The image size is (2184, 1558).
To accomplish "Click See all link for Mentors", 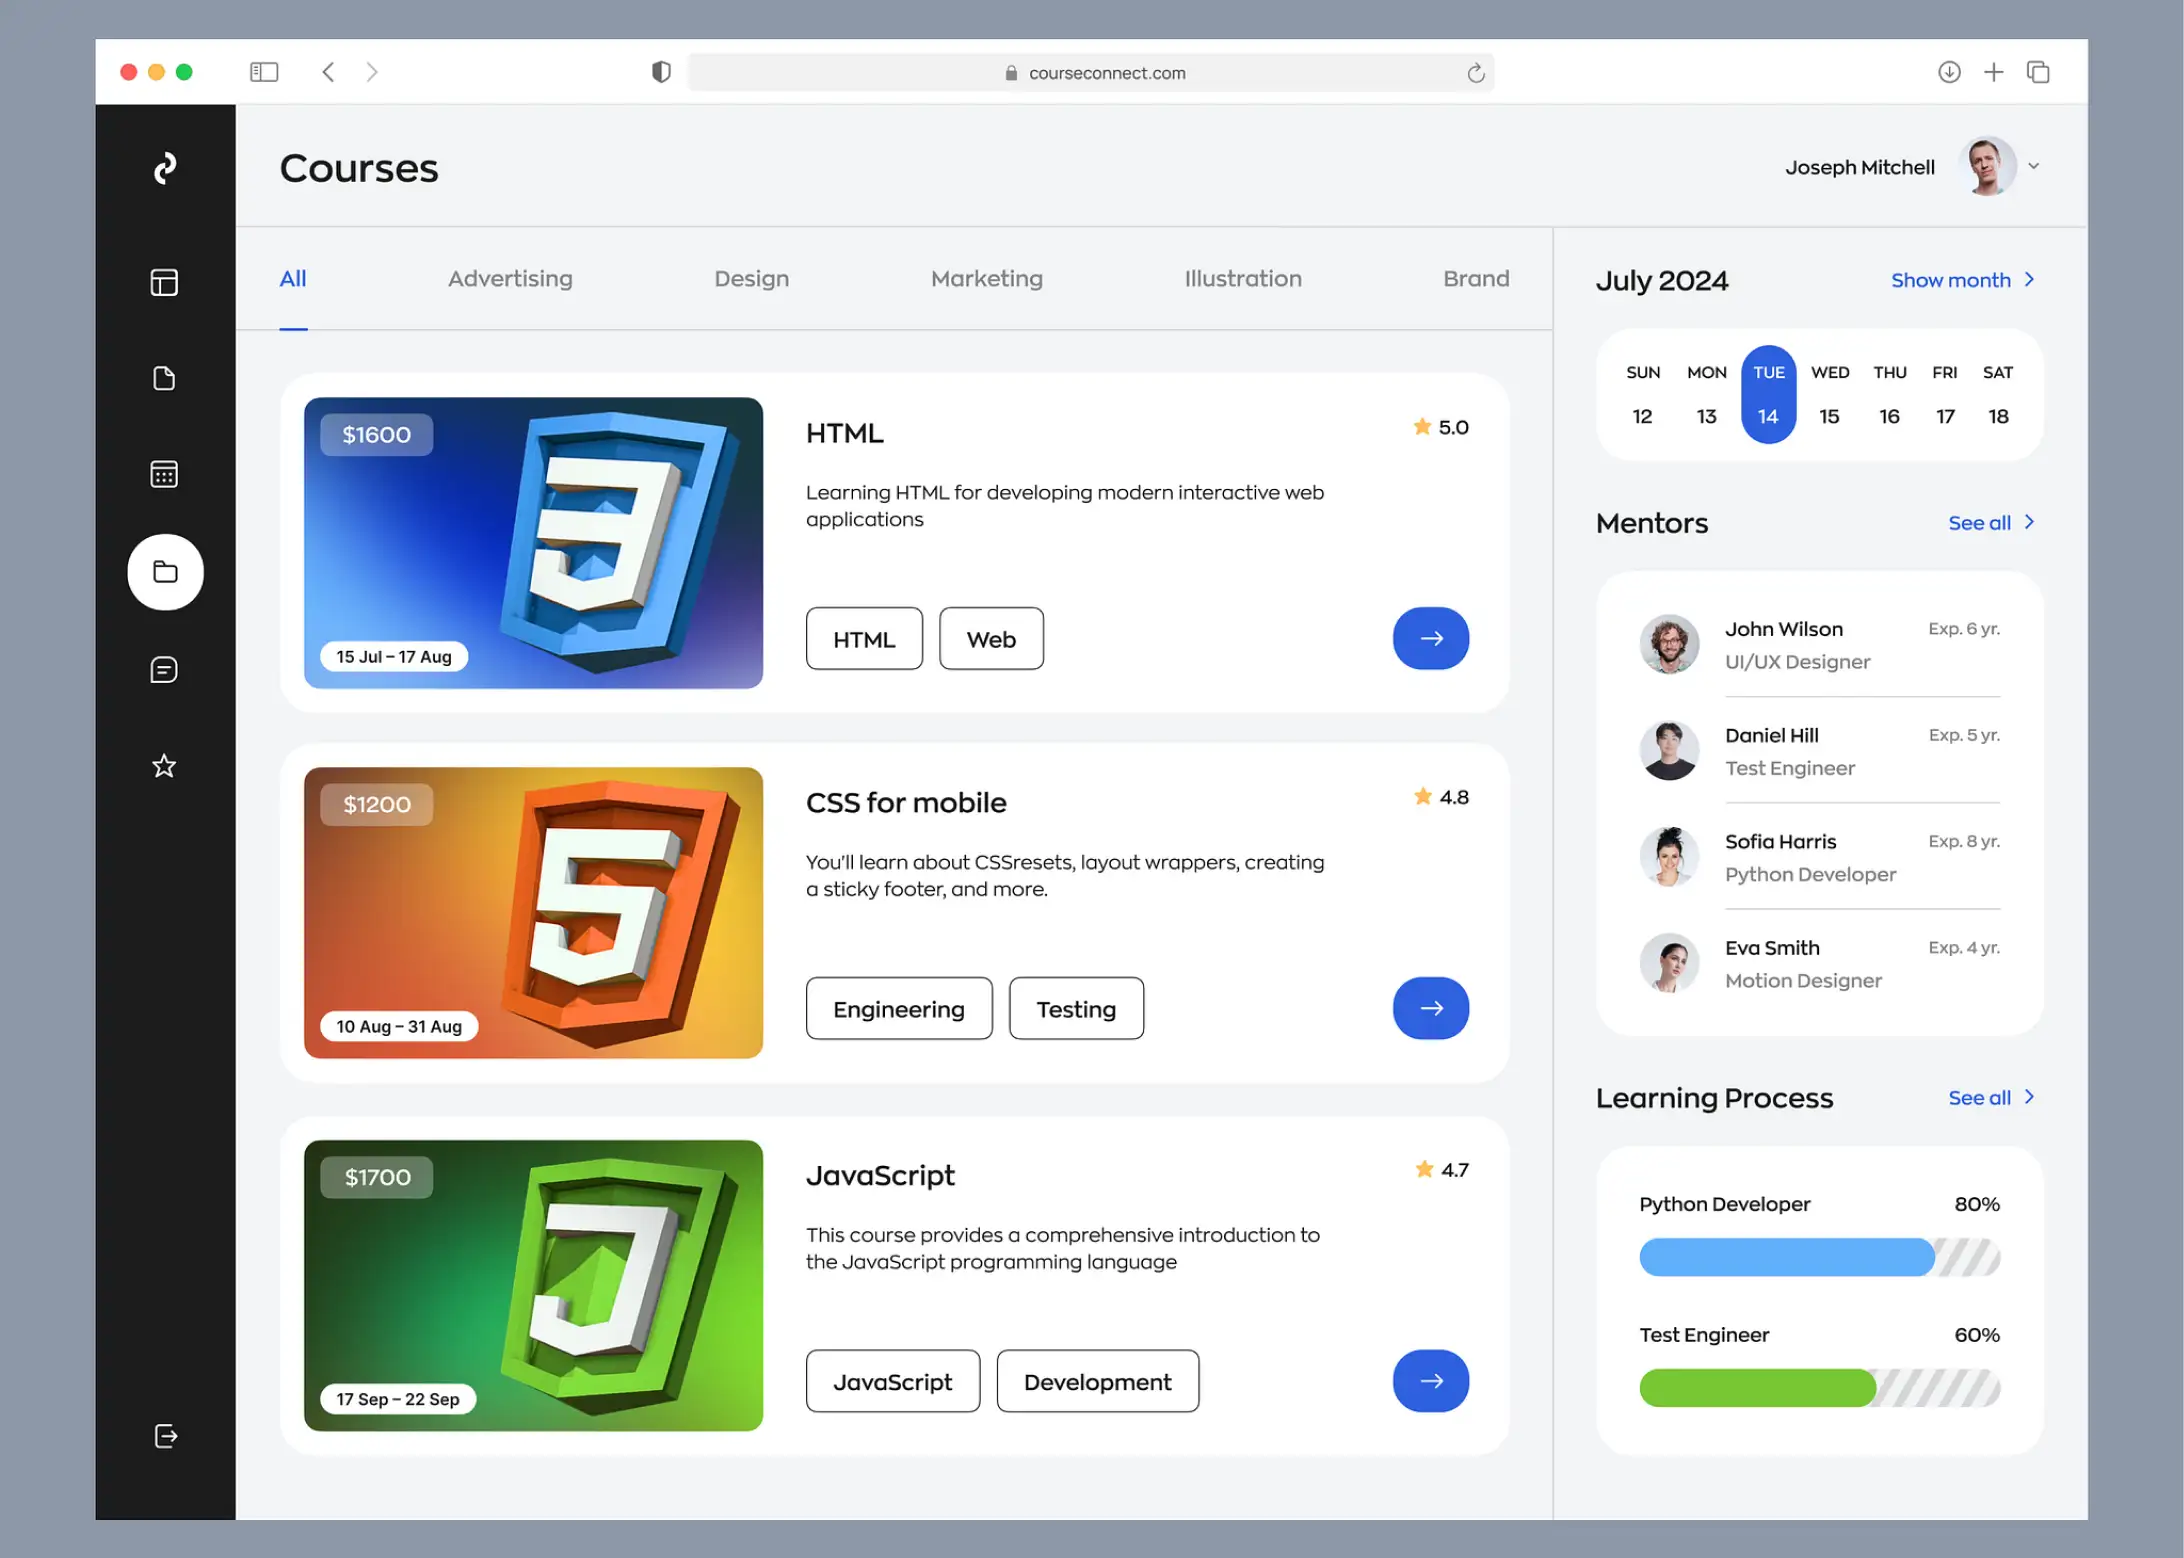I will [1979, 523].
